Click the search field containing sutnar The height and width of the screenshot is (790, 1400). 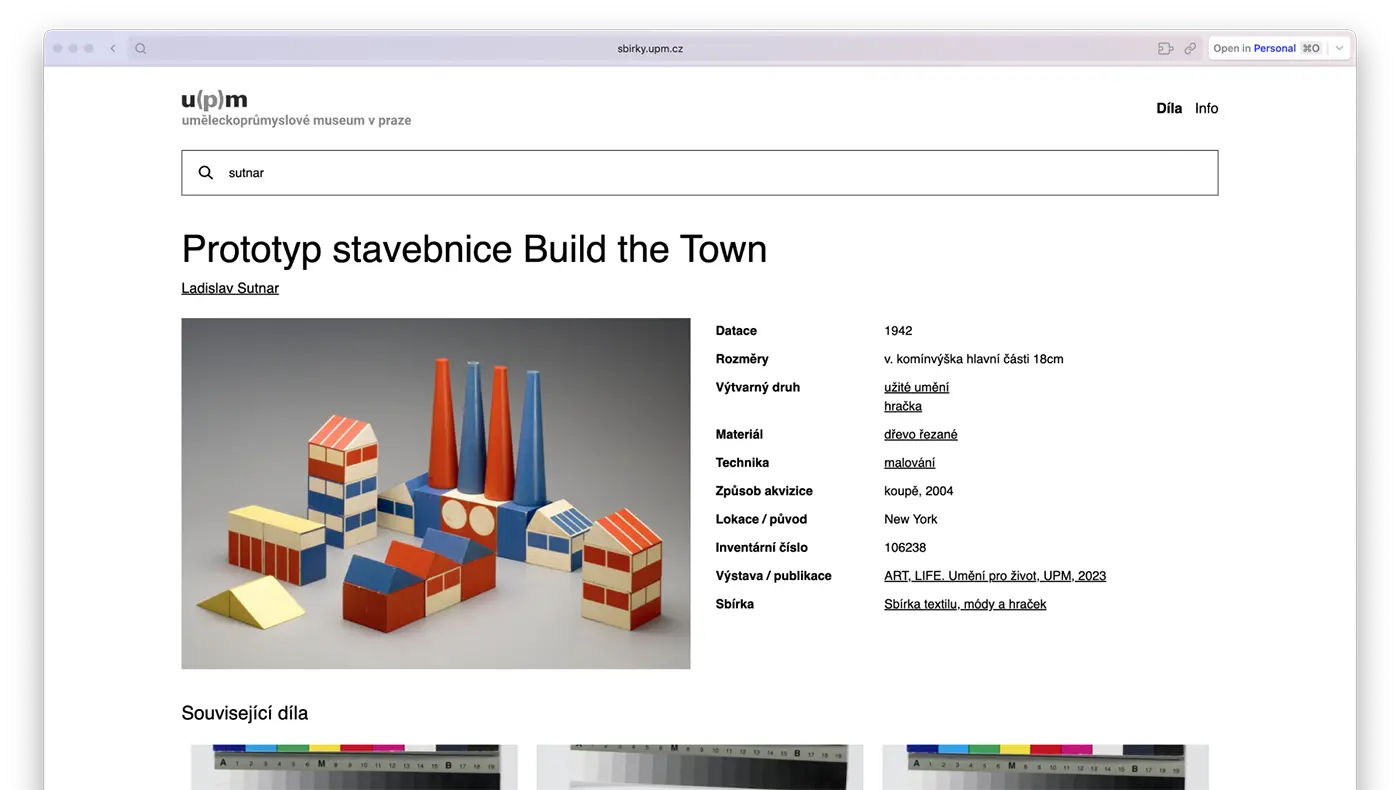(x=700, y=173)
